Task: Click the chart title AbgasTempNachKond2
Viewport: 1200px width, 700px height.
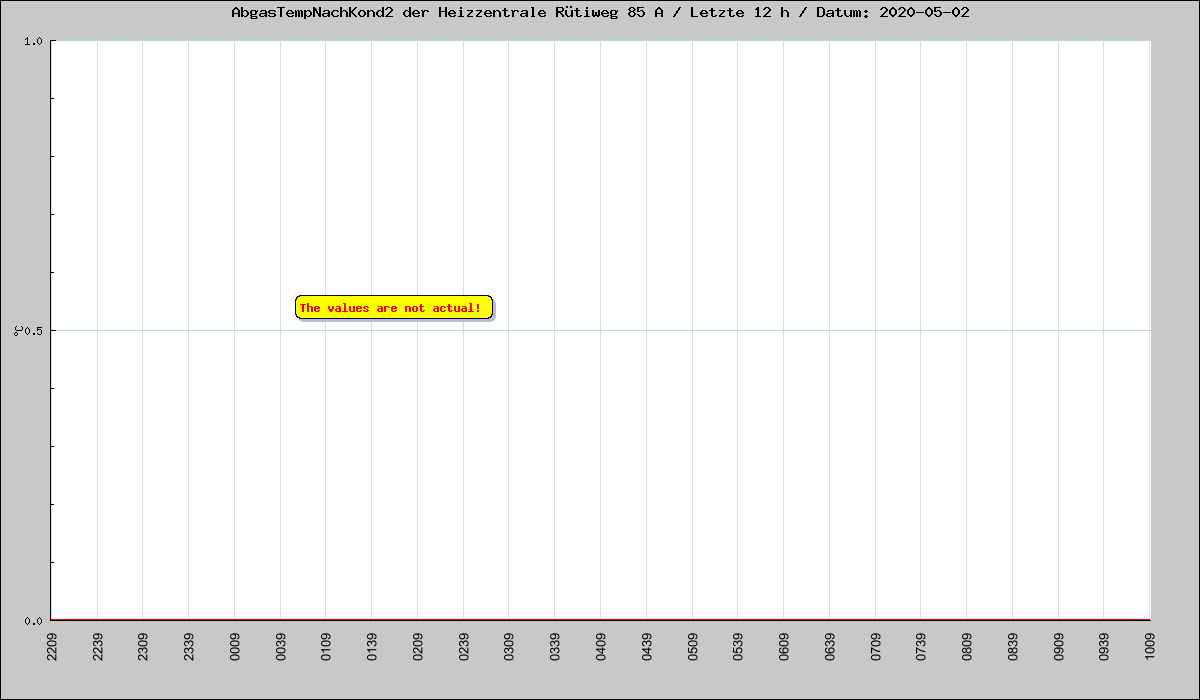Action: tap(312, 13)
